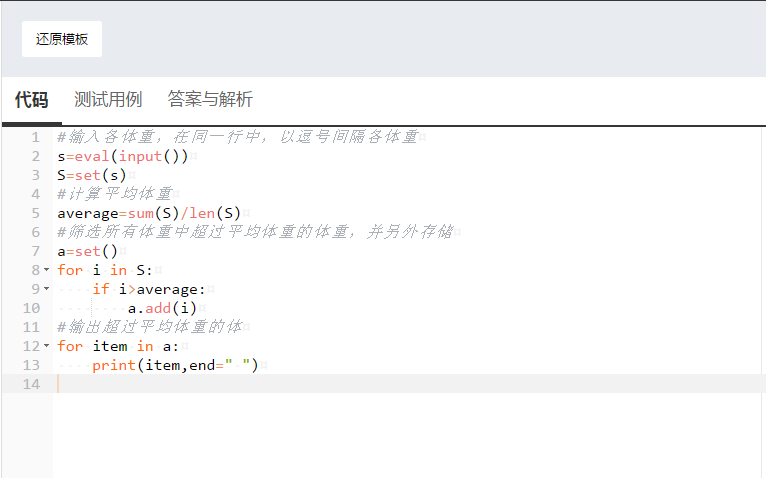Viewport: 766px width, 478px height.
Task: Click the first comment line about 输入各体重
Action: 237,137
